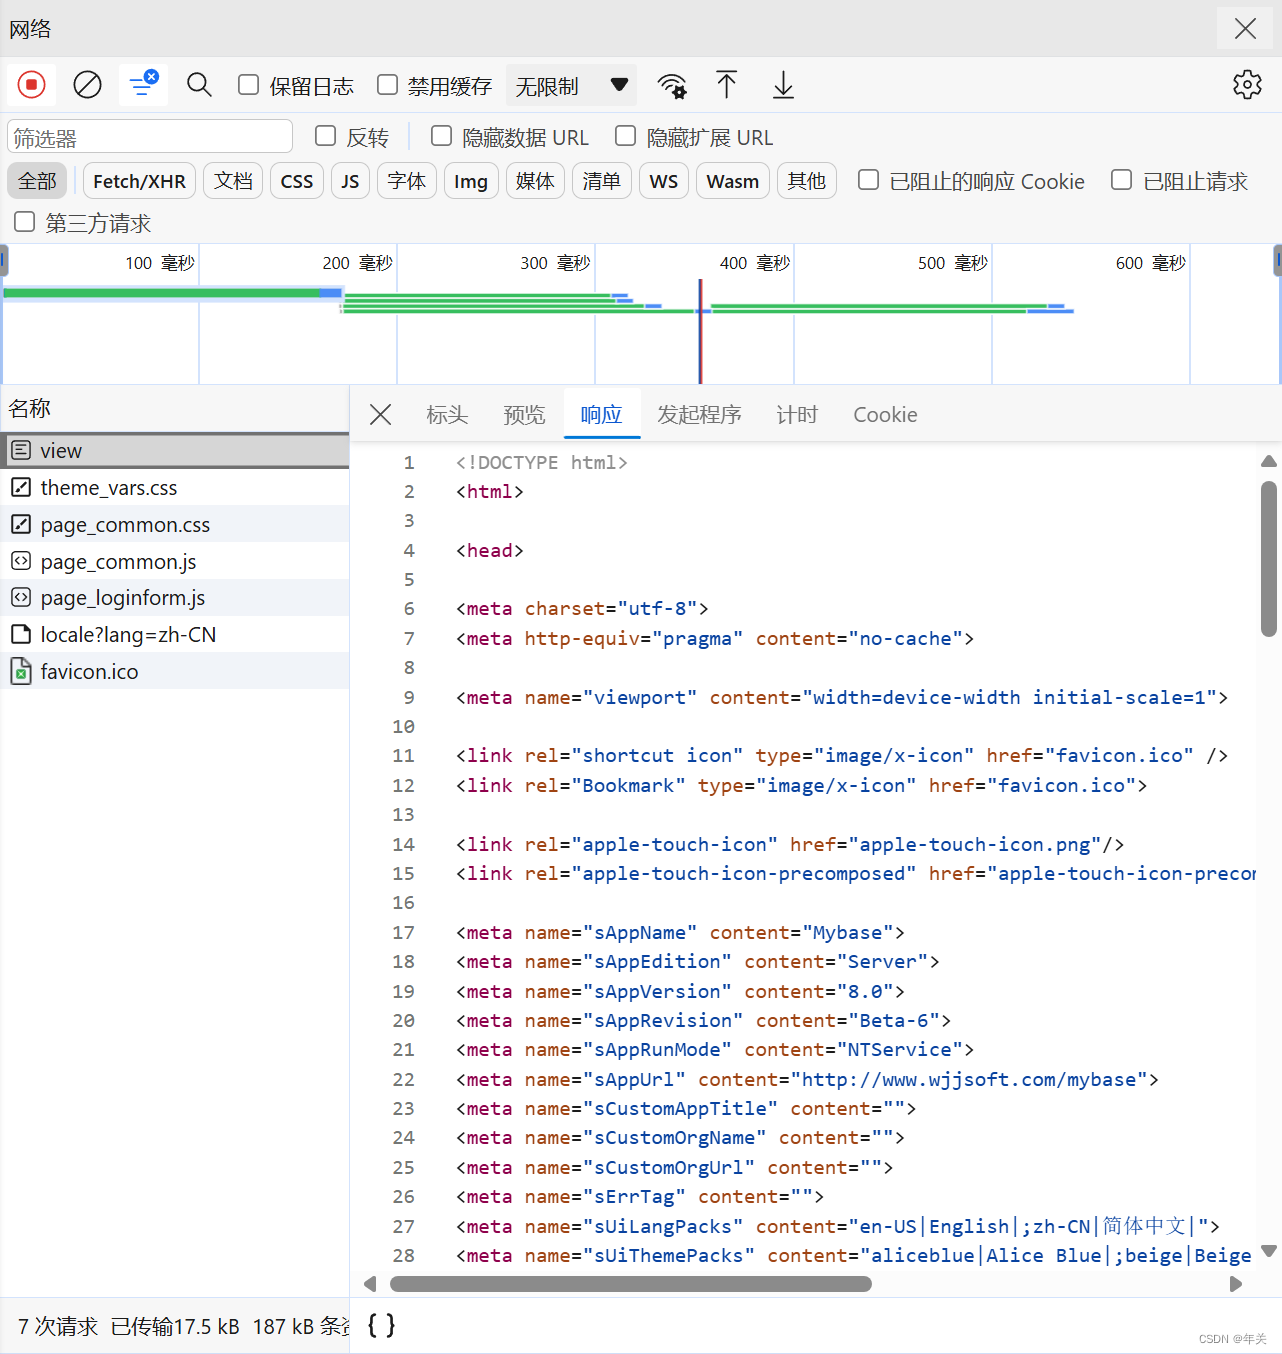
Task: Filter by Fetch/XHR requests
Action: point(139,181)
